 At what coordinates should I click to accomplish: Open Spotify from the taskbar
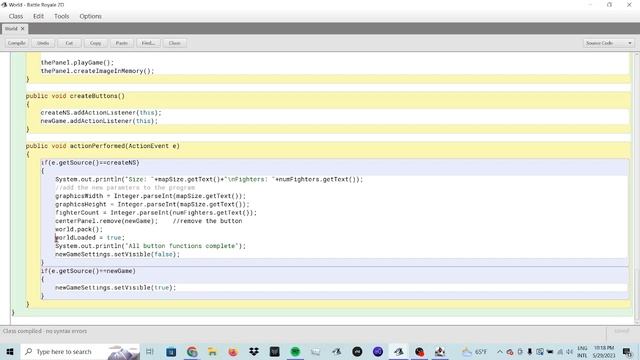tap(295, 351)
